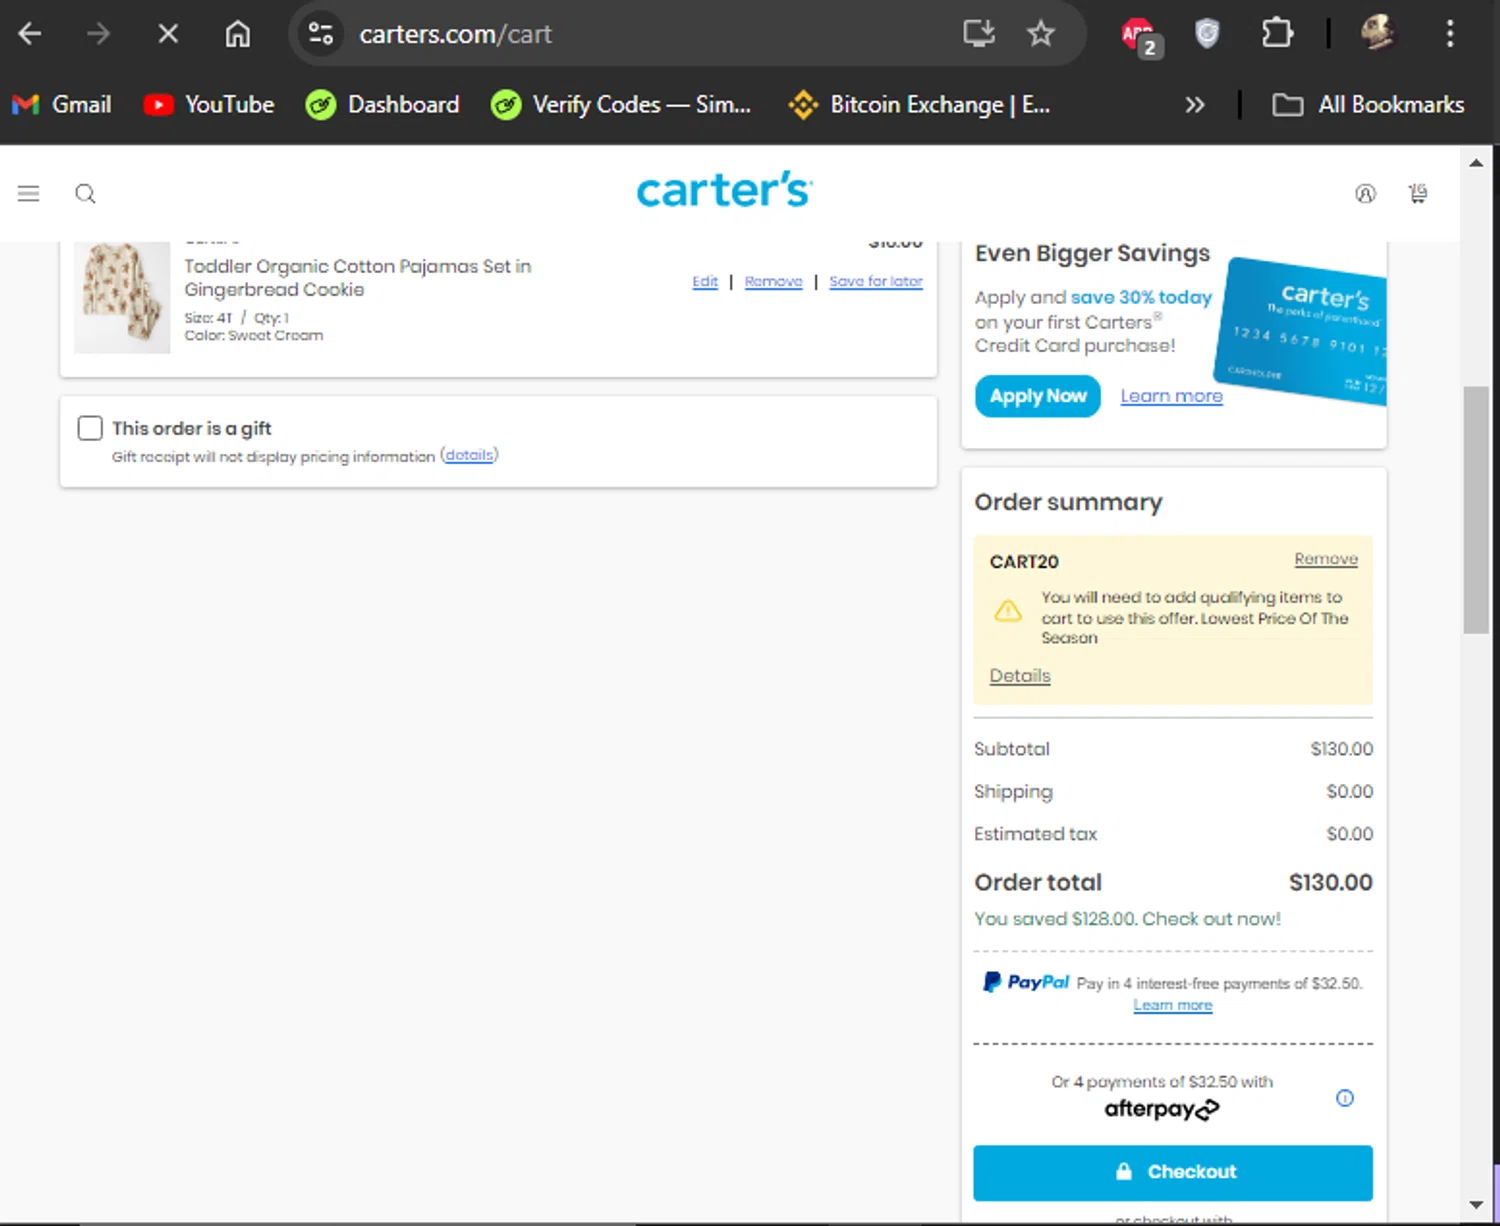Click Save for later on pajamas item
This screenshot has width=1500, height=1226.
(x=876, y=281)
